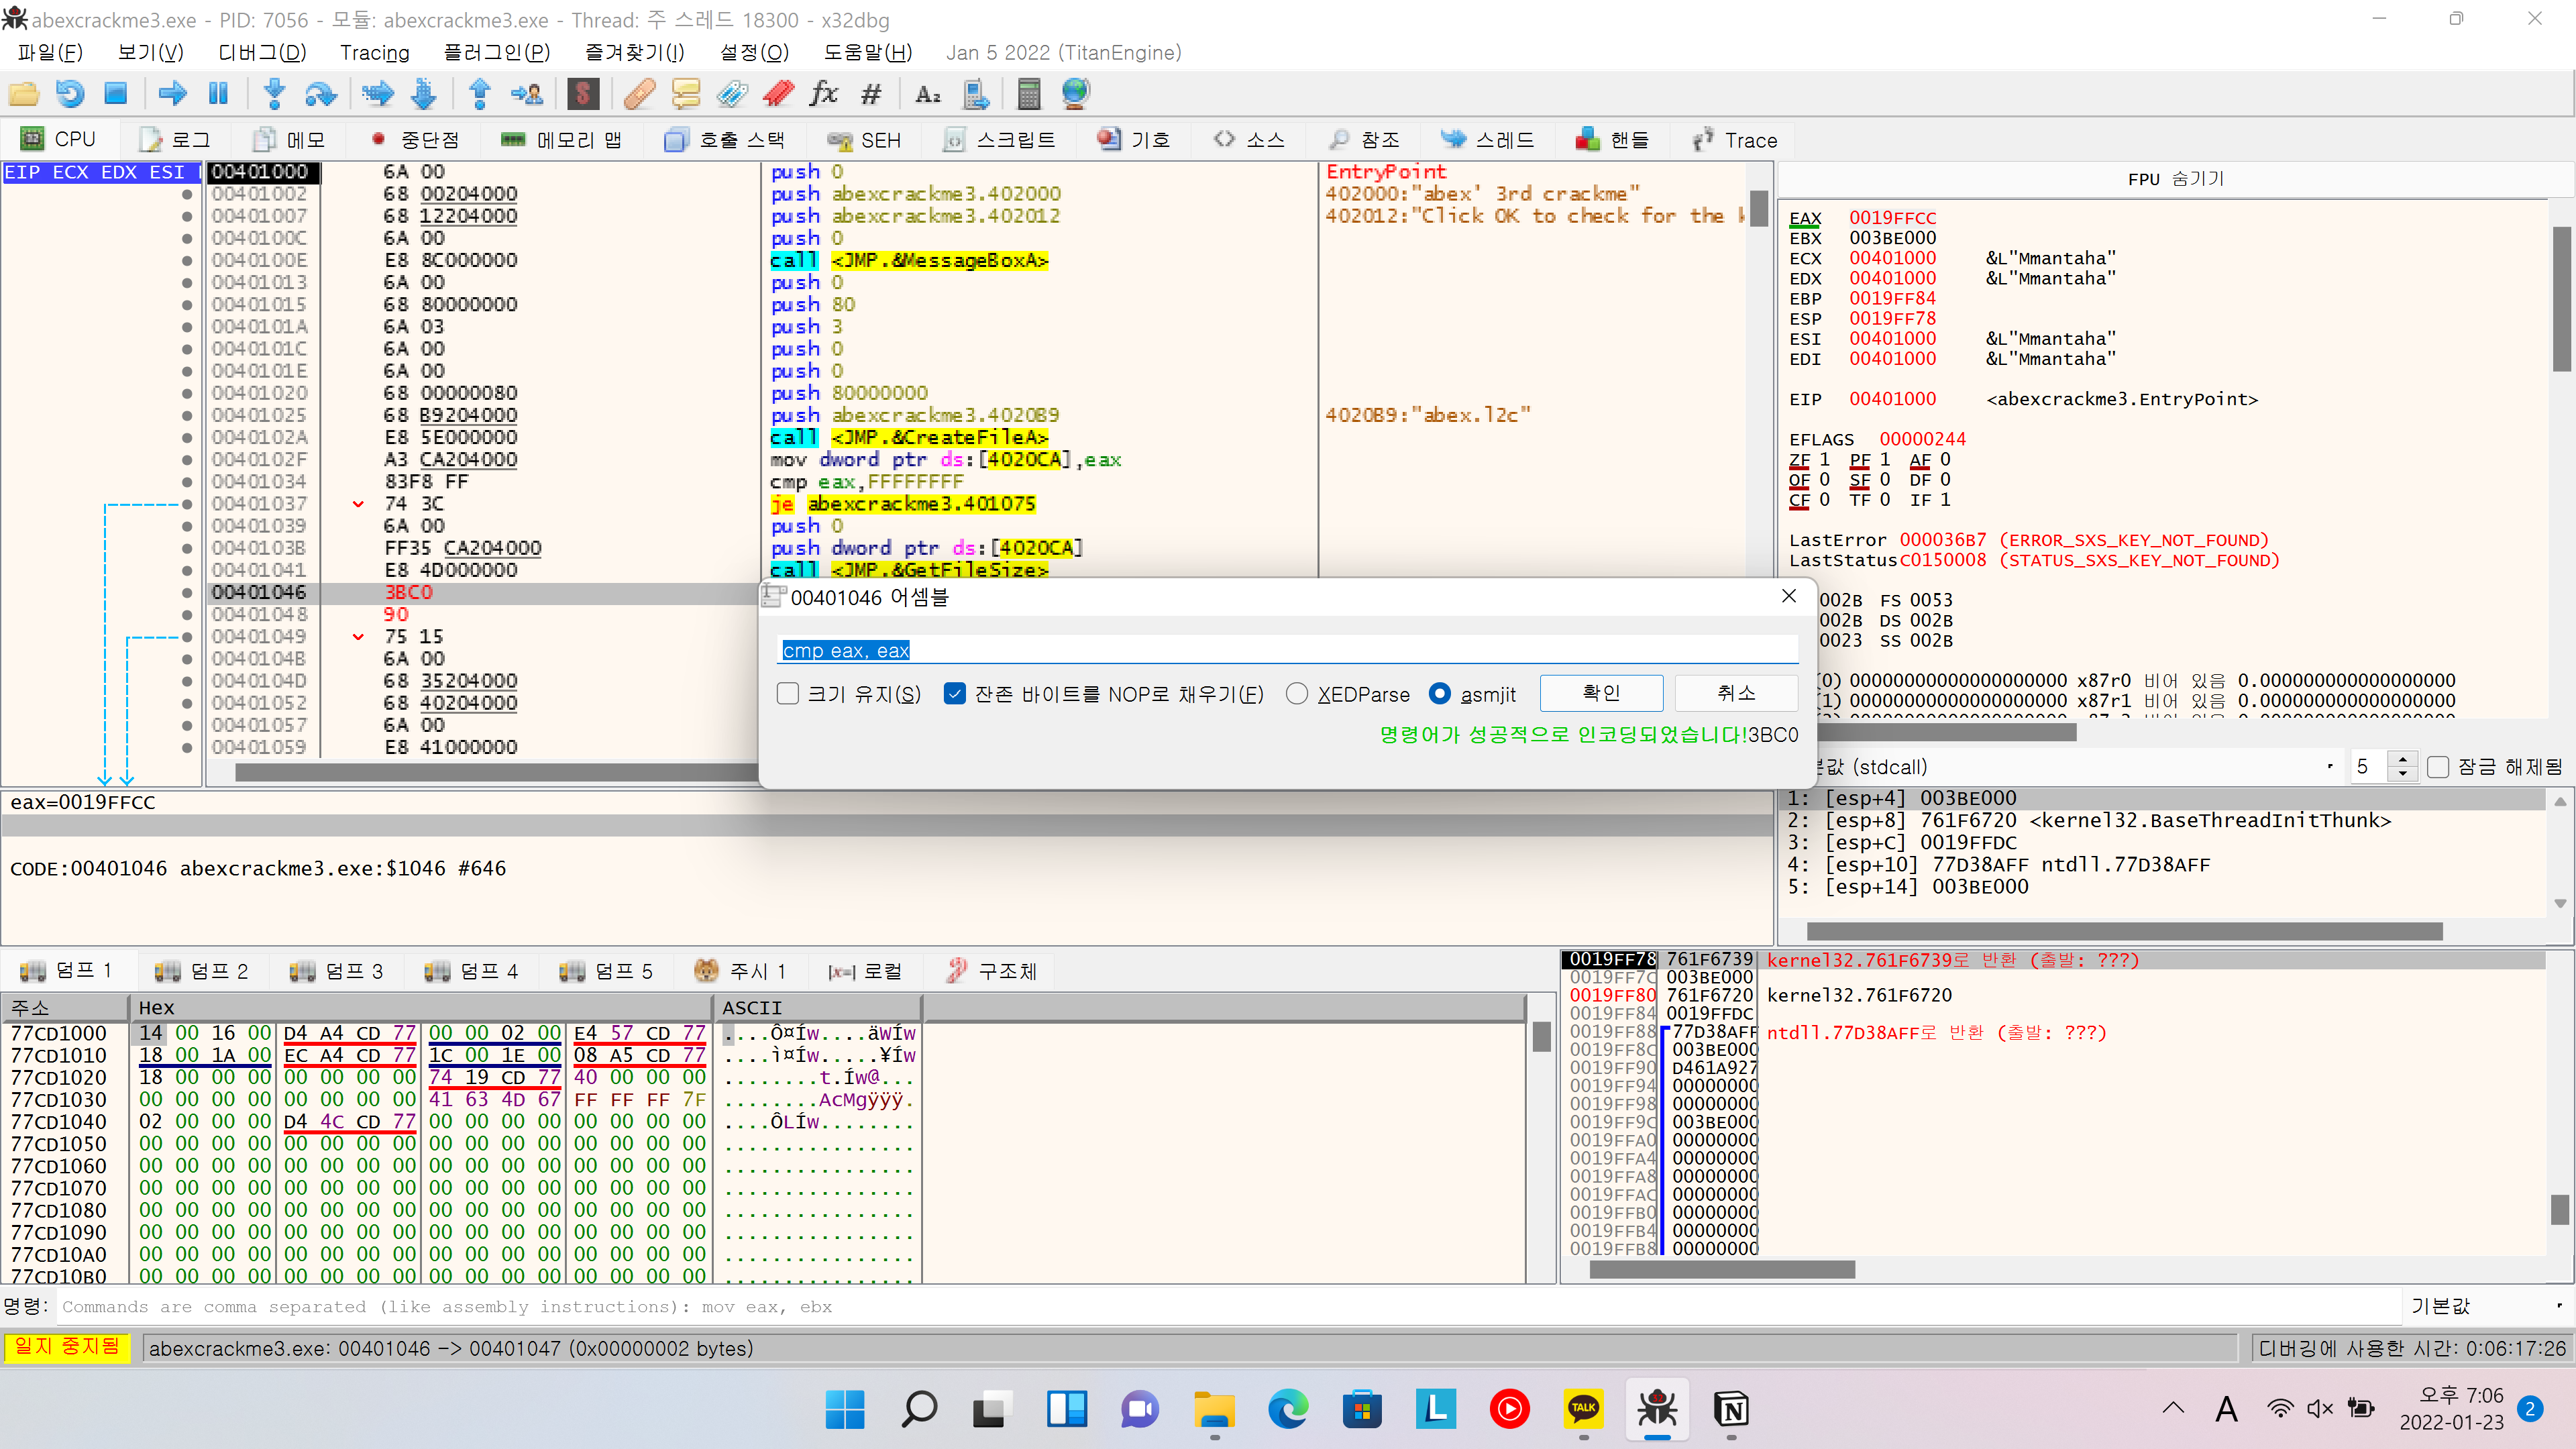This screenshot has height=1449, width=2576.
Task: Toggle the 잠금 해제됨 checkbox
Action: [x=2438, y=767]
